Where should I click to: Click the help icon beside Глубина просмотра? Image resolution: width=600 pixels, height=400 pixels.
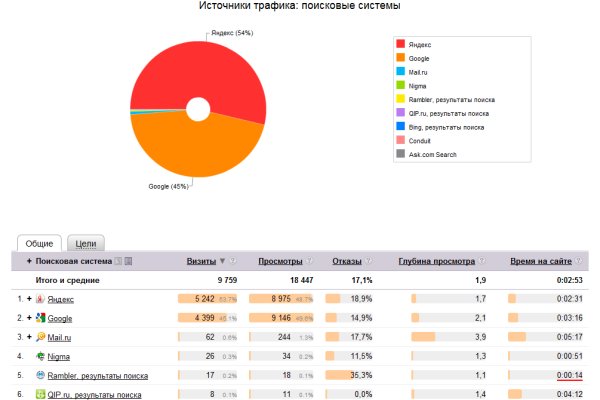(479, 262)
